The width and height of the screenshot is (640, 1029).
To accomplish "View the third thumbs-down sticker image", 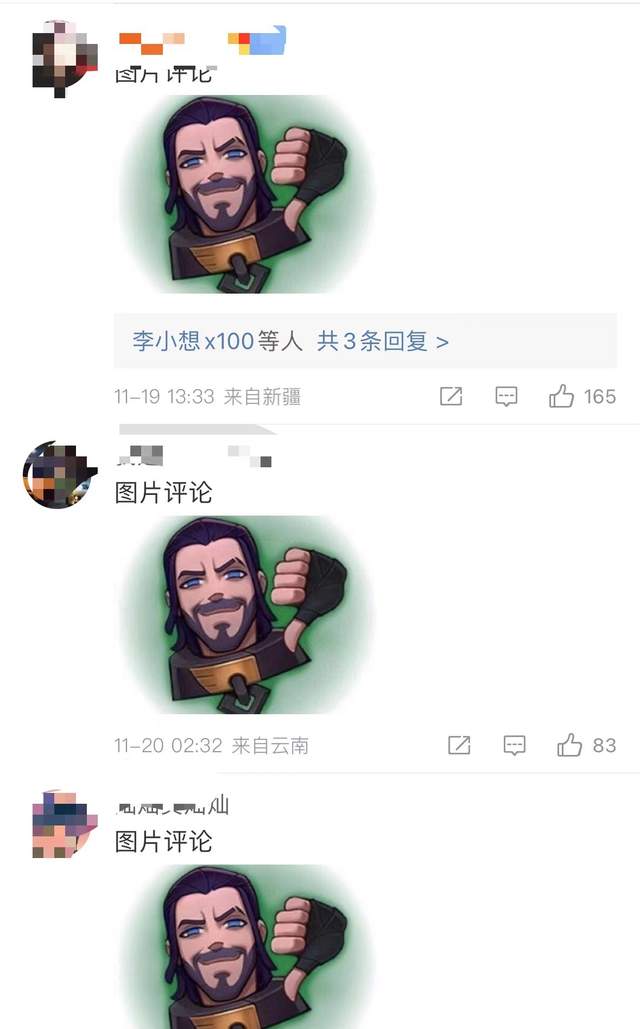I will (x=245, y=946).
